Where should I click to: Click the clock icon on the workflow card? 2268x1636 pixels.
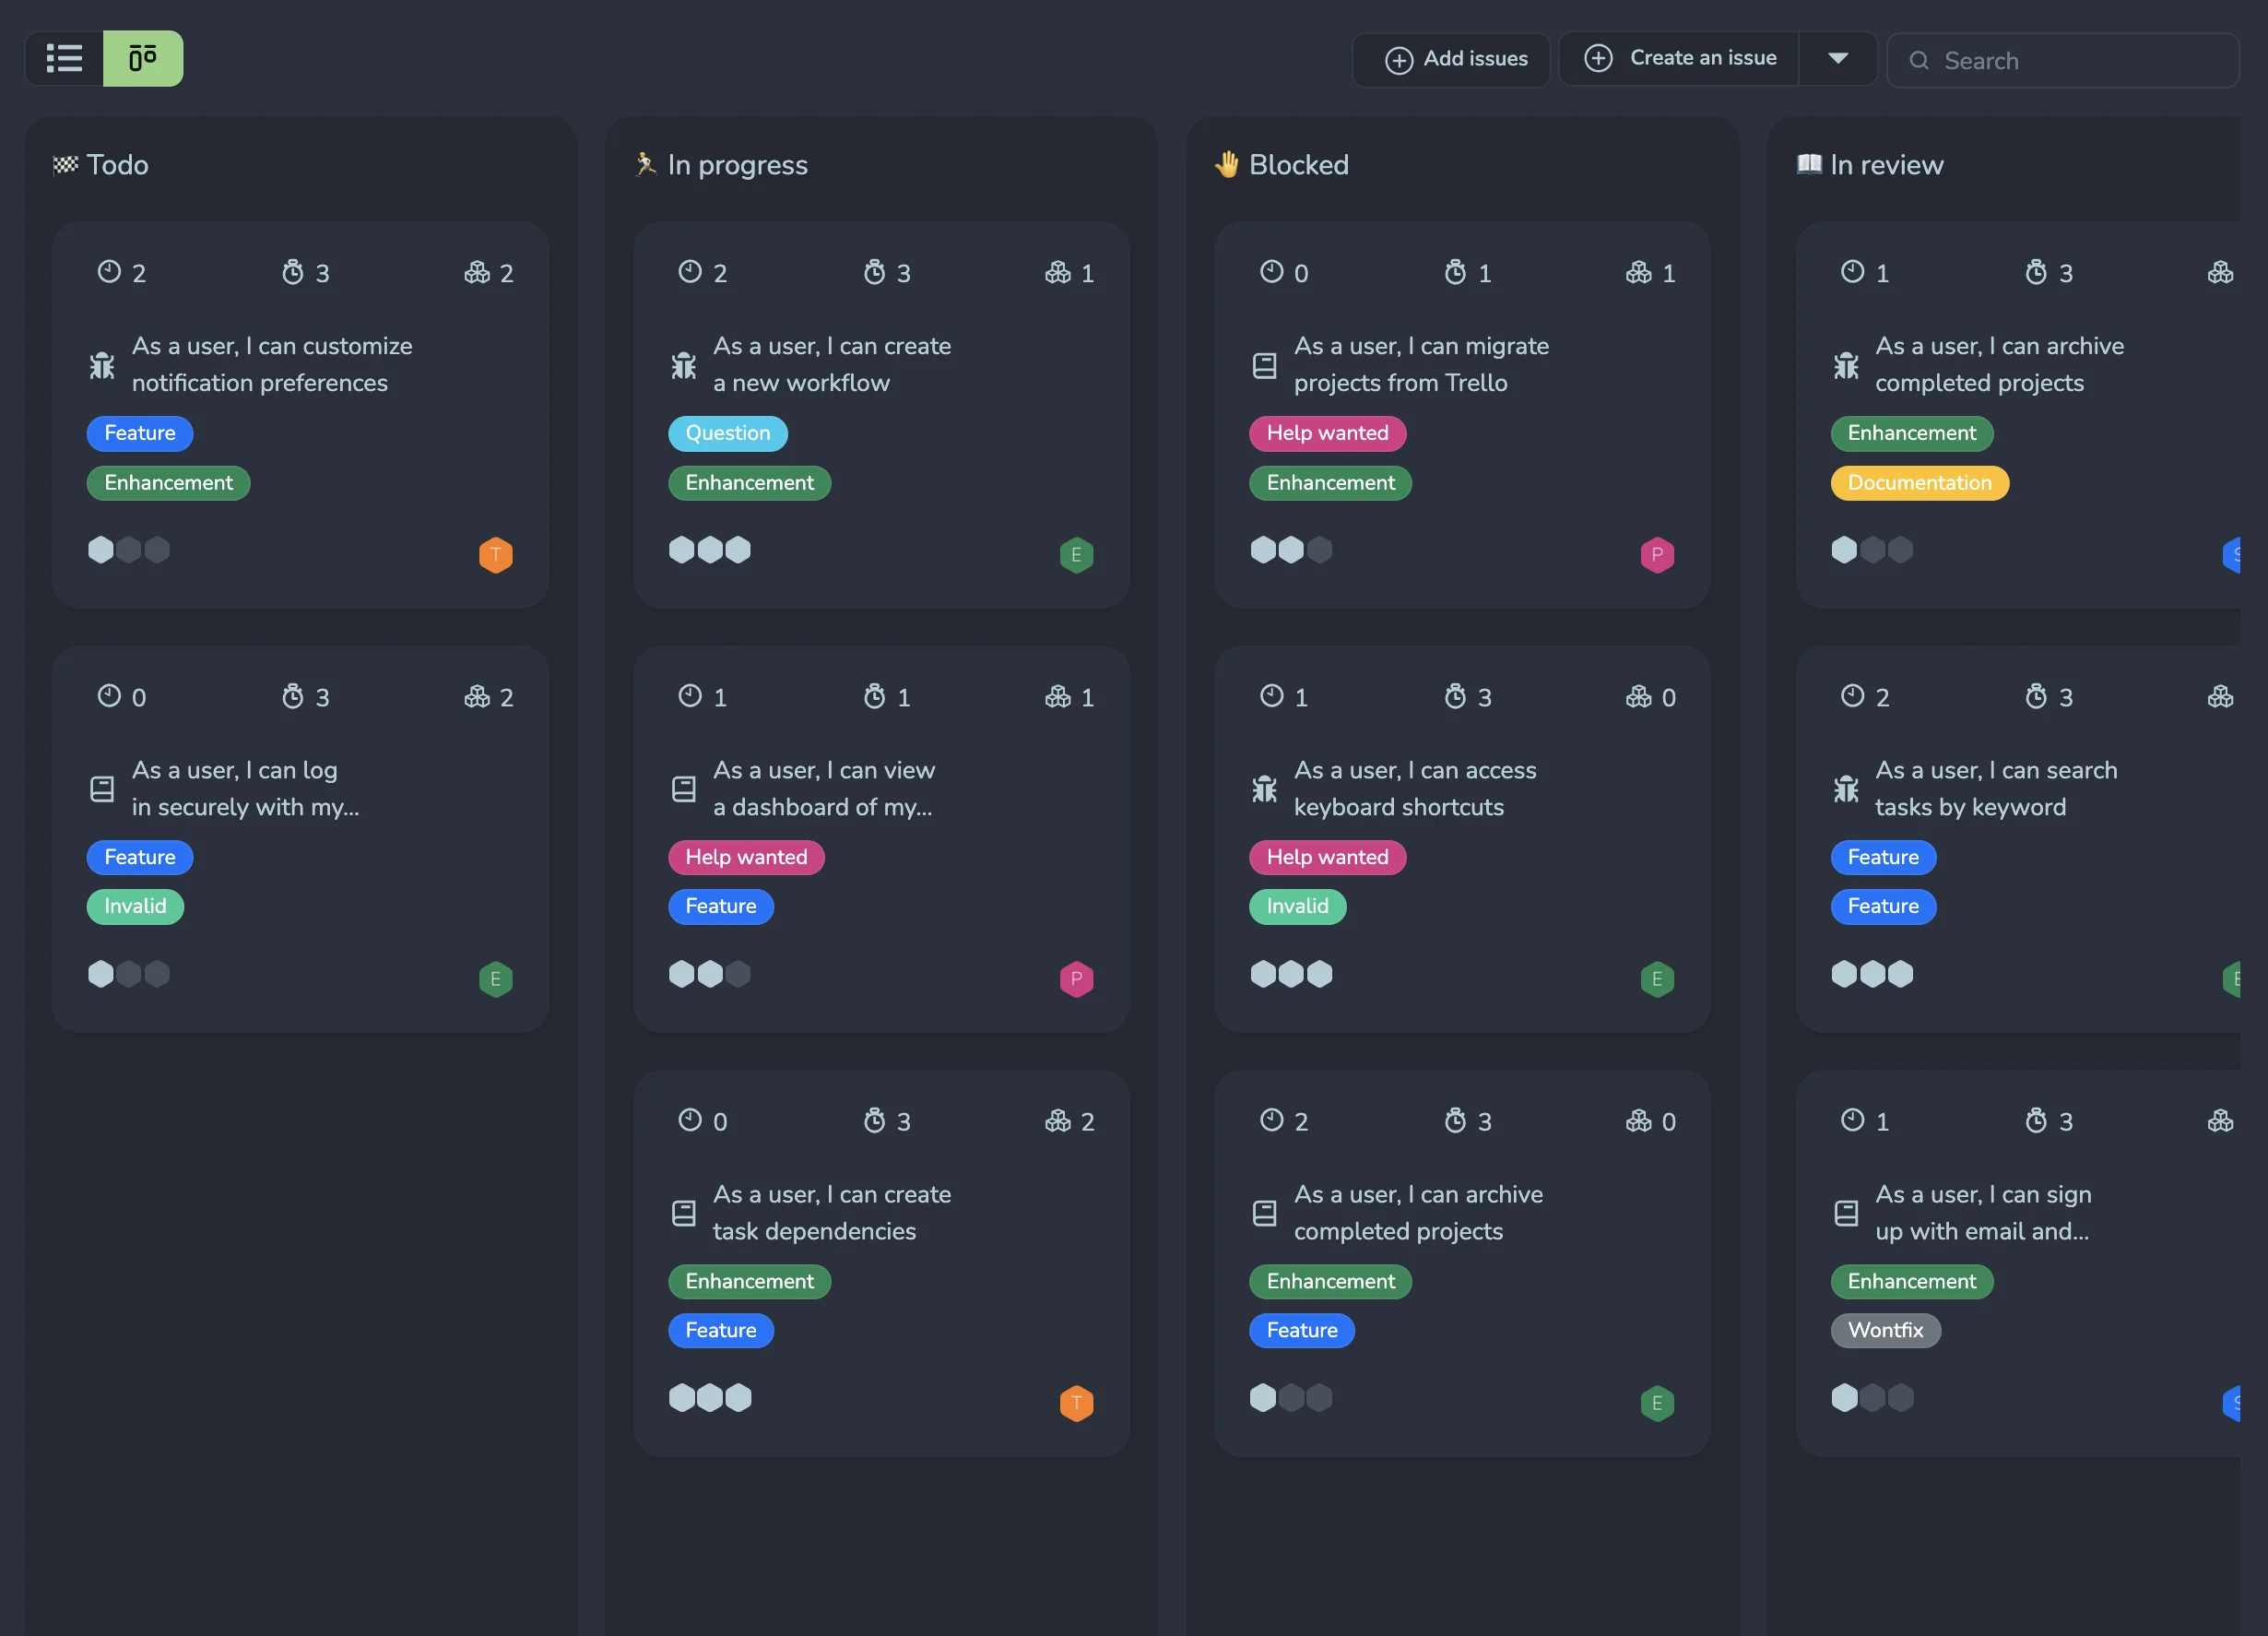(x=687, y=271)
